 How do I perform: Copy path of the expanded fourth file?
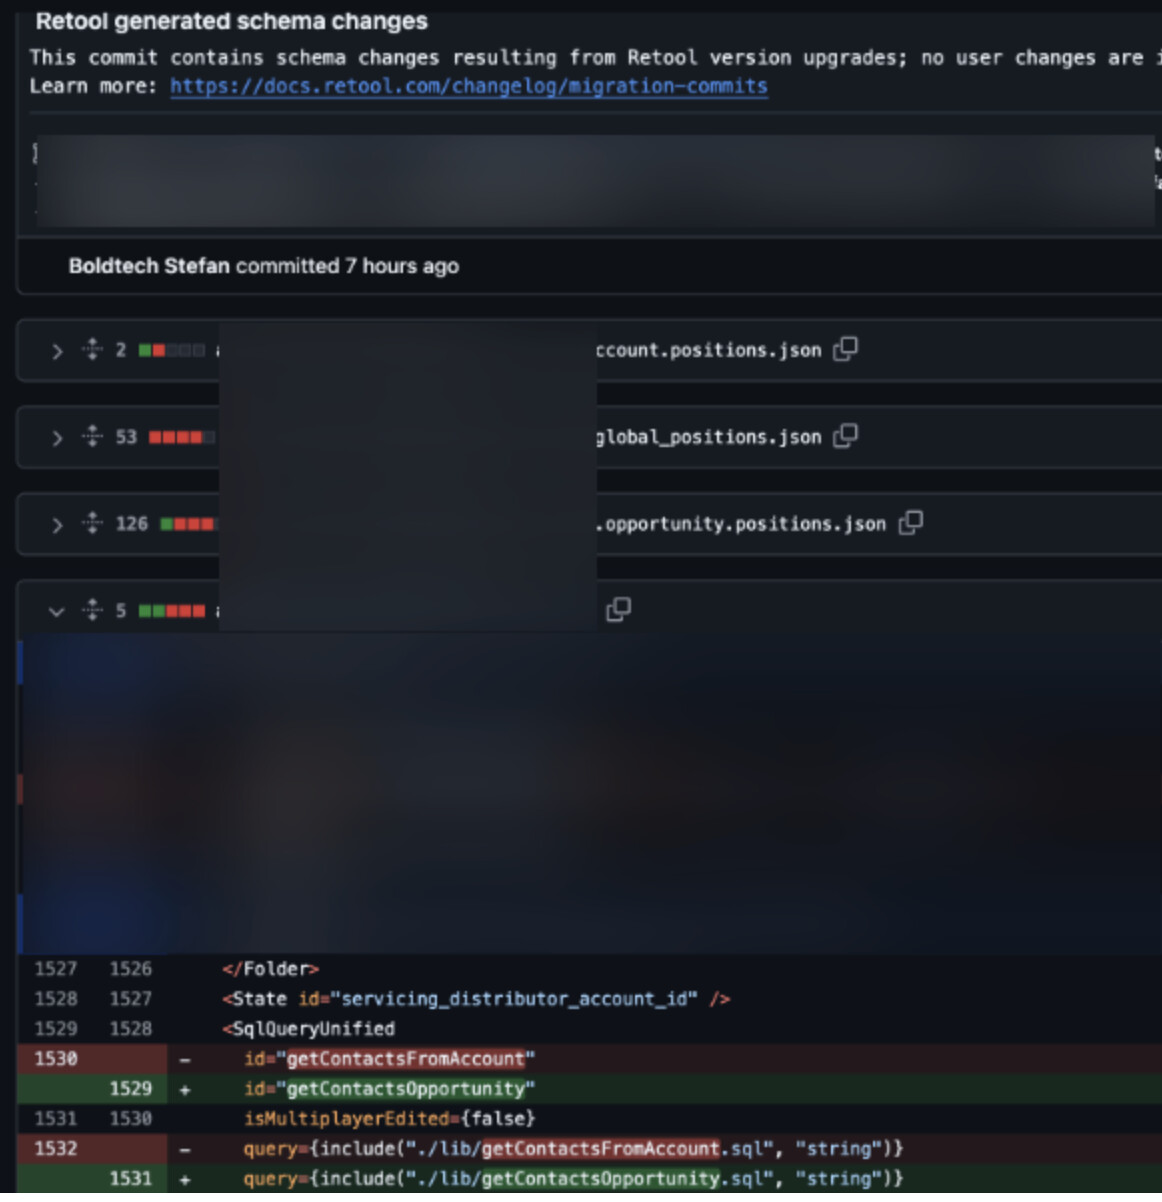[618, 609]
